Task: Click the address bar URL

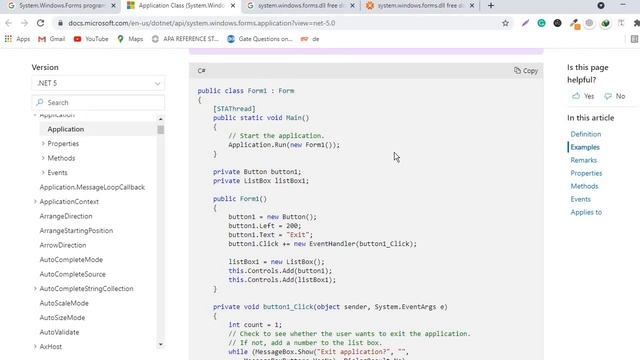Action: [202, 23]
